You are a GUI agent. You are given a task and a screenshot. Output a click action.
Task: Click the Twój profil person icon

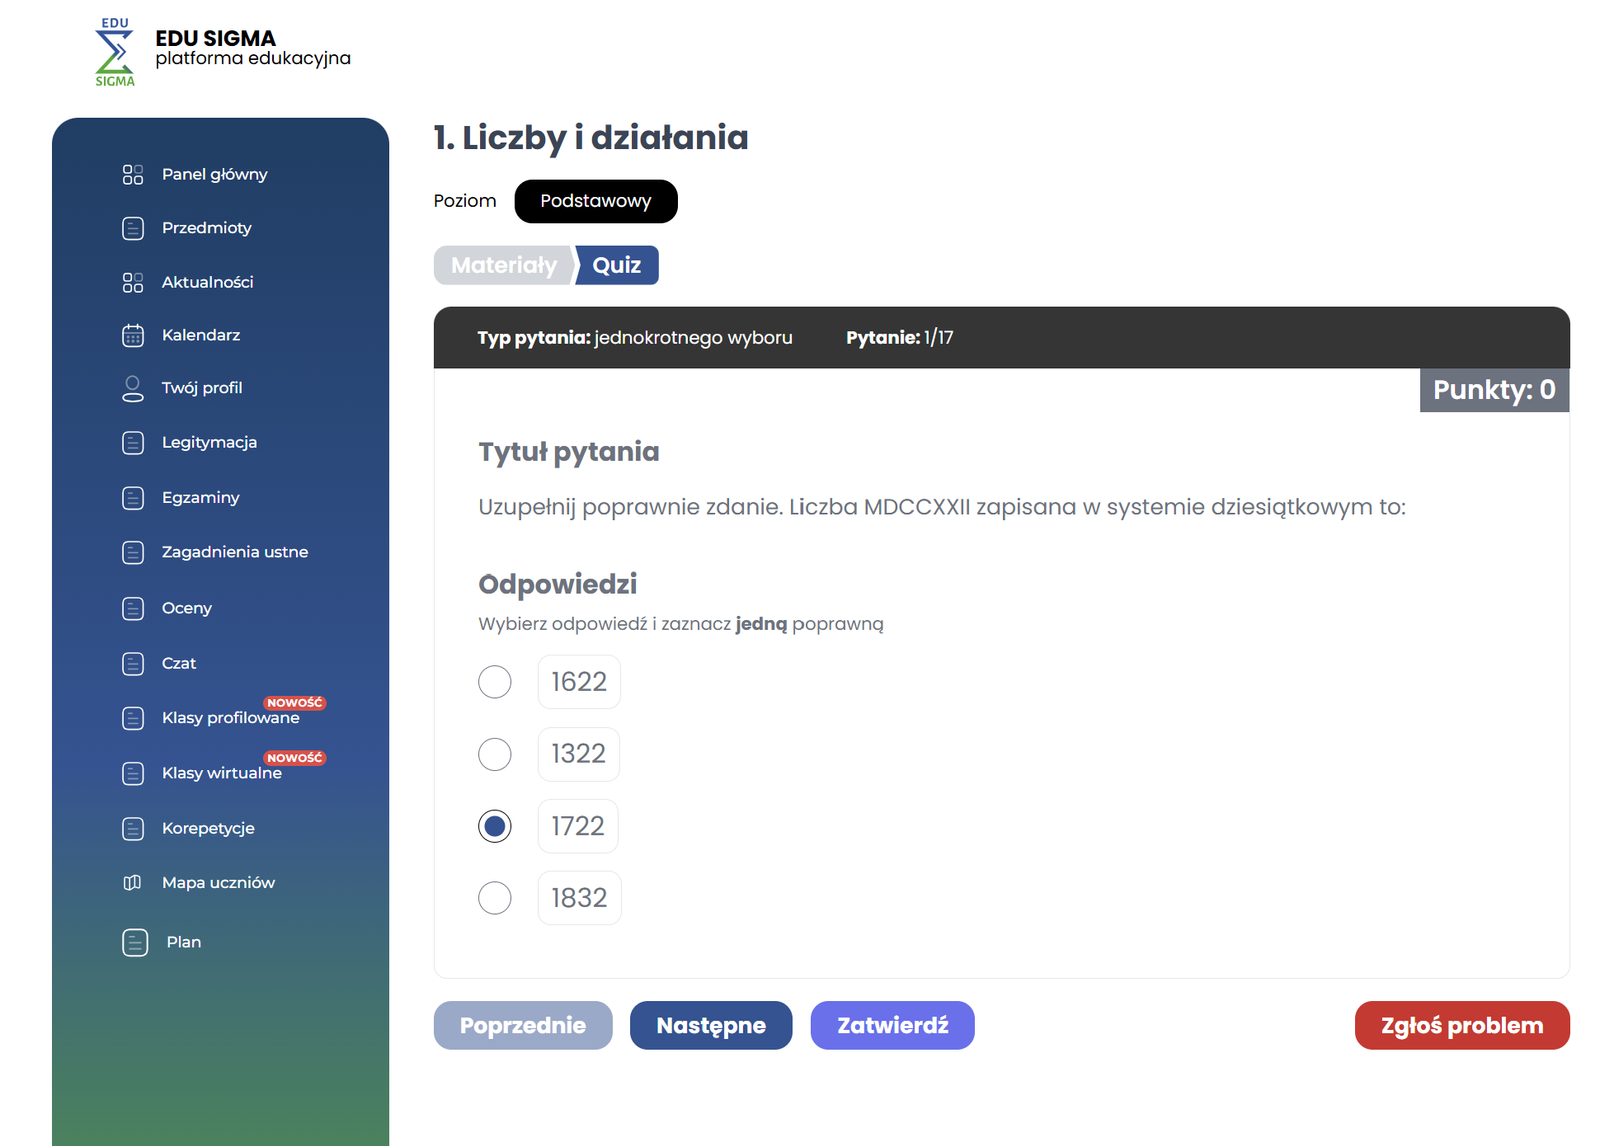pos(133,389)
